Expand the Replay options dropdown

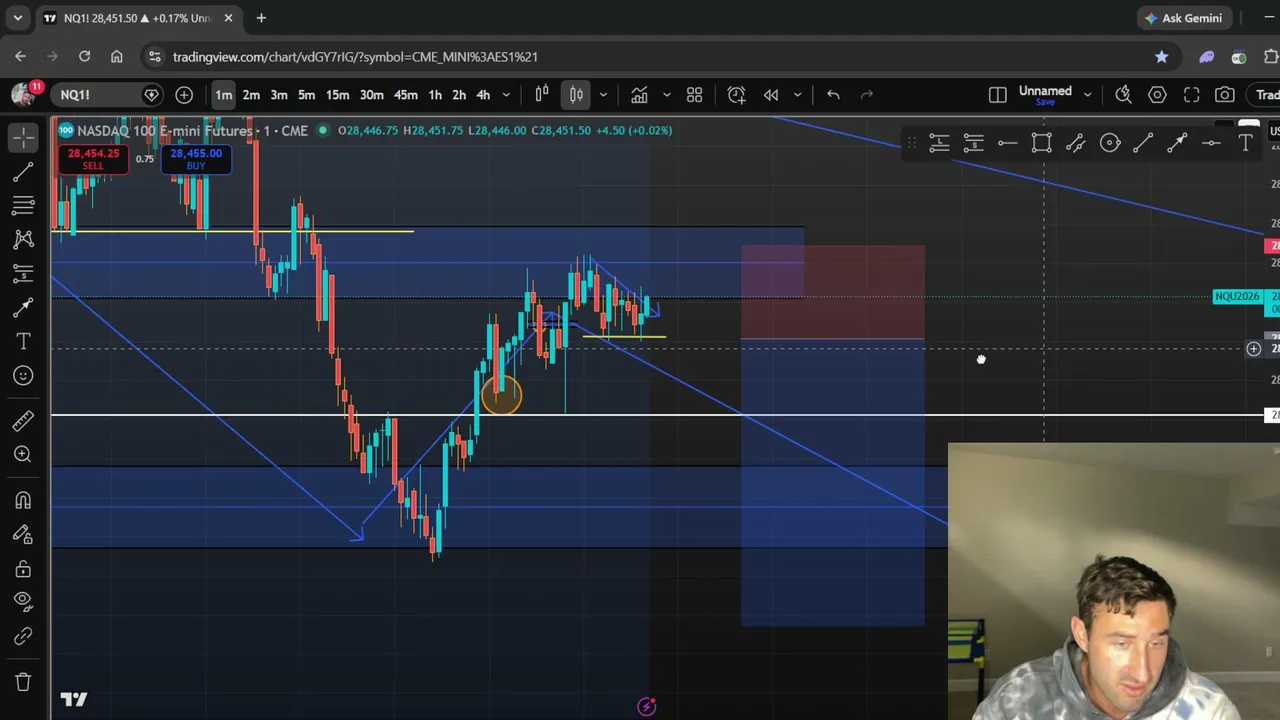(x=797, y=95)
